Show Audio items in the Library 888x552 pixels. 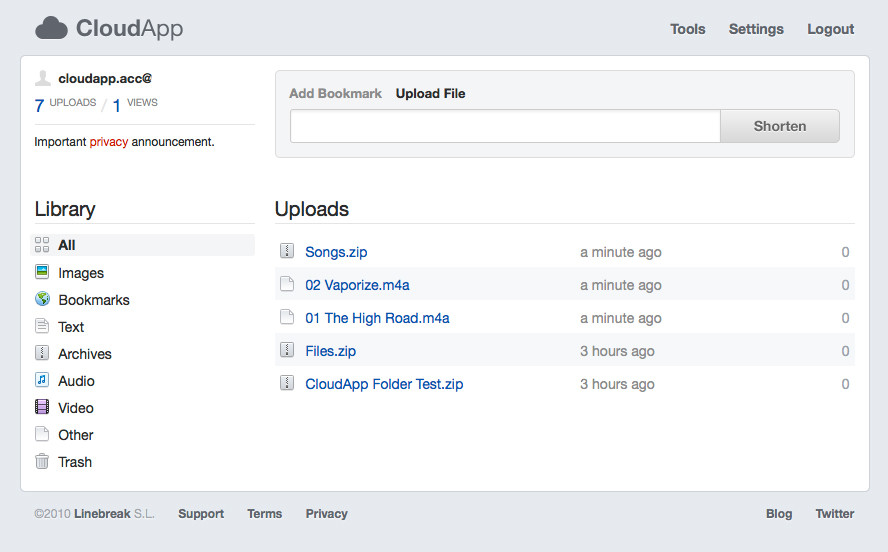pyautogui.click(x=76, y=381)
